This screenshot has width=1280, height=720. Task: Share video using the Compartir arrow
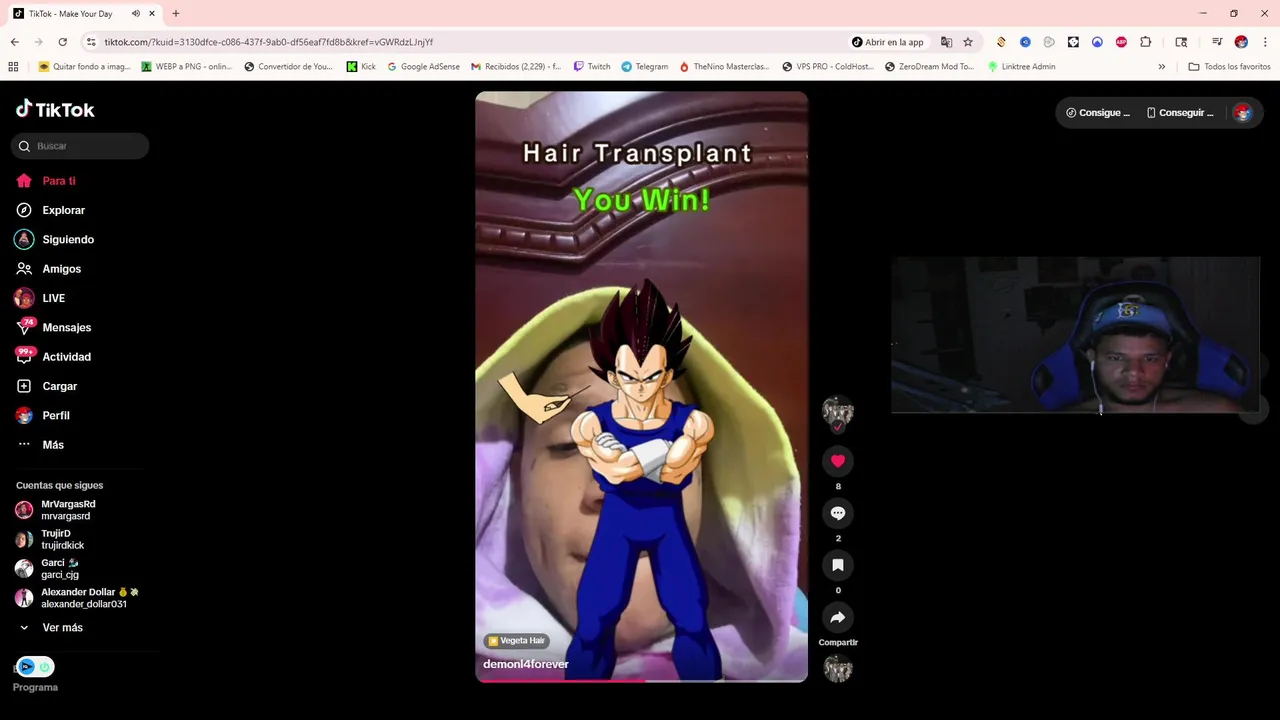pos(838,617)
